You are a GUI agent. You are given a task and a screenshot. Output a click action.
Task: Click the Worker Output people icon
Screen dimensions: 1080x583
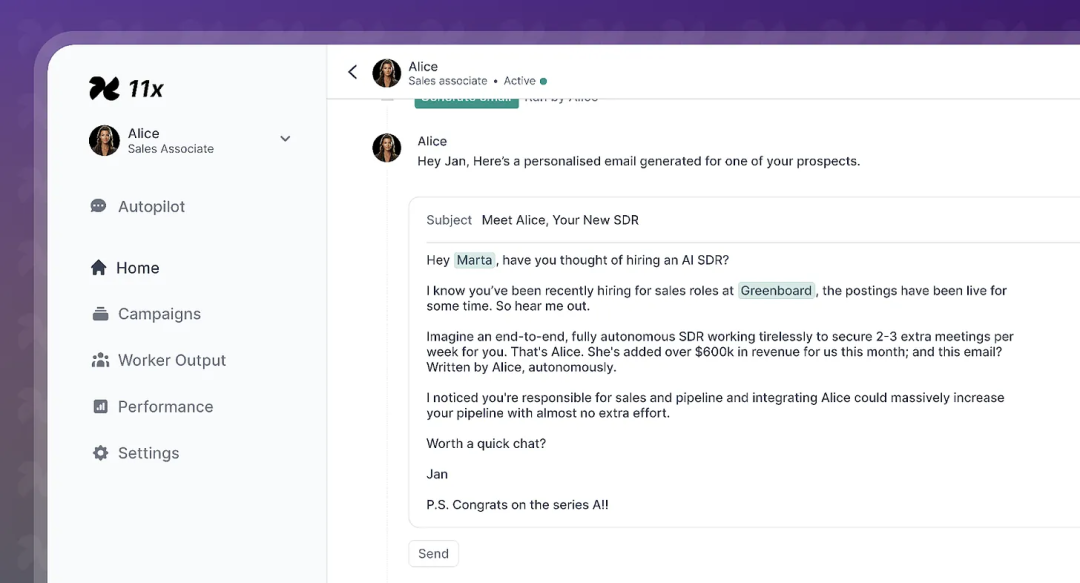click(101, 360)
